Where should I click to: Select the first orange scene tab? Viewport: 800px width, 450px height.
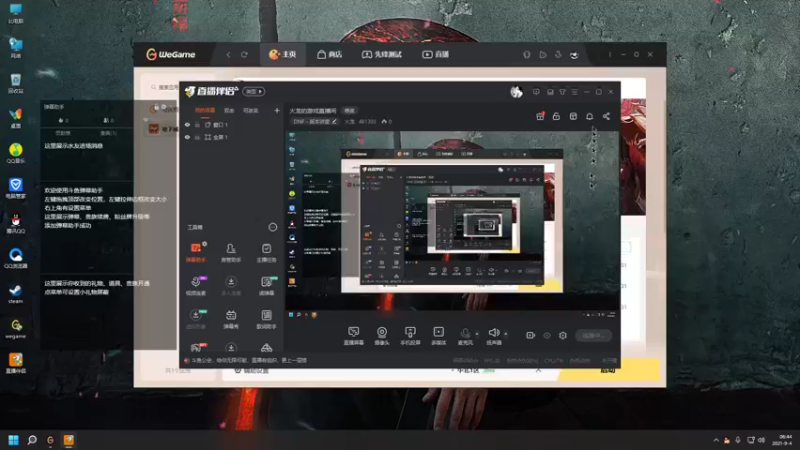(205, 110)
